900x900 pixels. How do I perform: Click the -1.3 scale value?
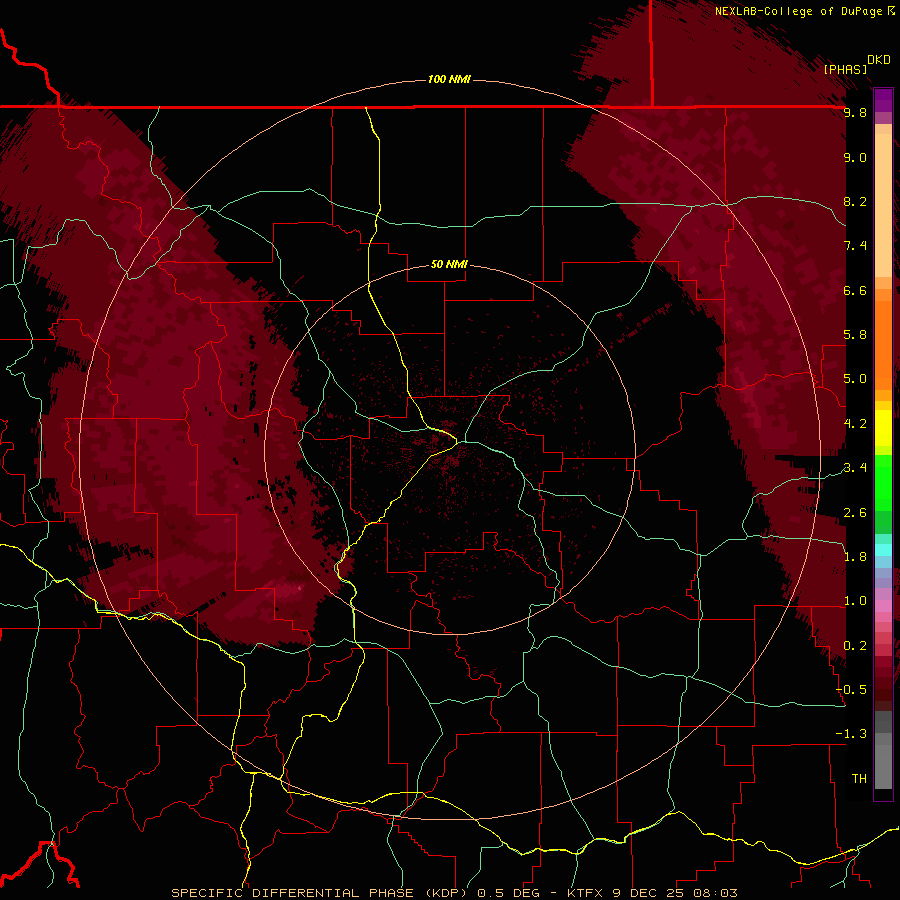(x=852, y=734)
